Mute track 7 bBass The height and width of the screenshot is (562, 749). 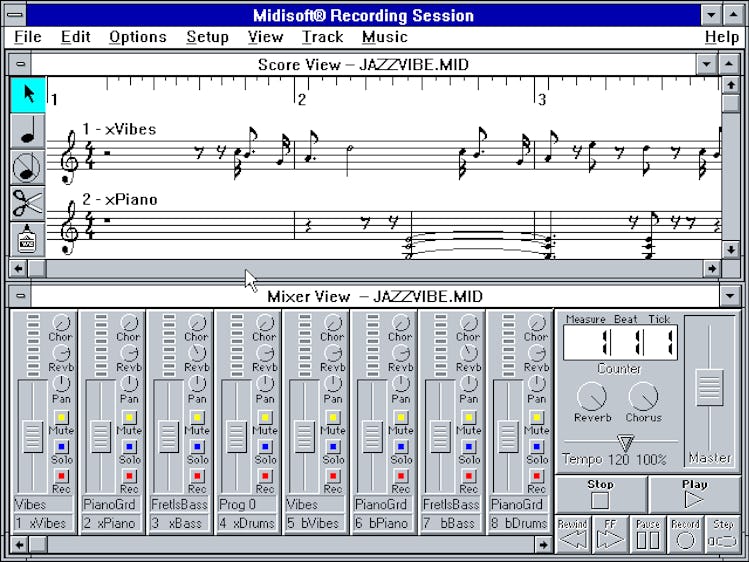point(469,417)
